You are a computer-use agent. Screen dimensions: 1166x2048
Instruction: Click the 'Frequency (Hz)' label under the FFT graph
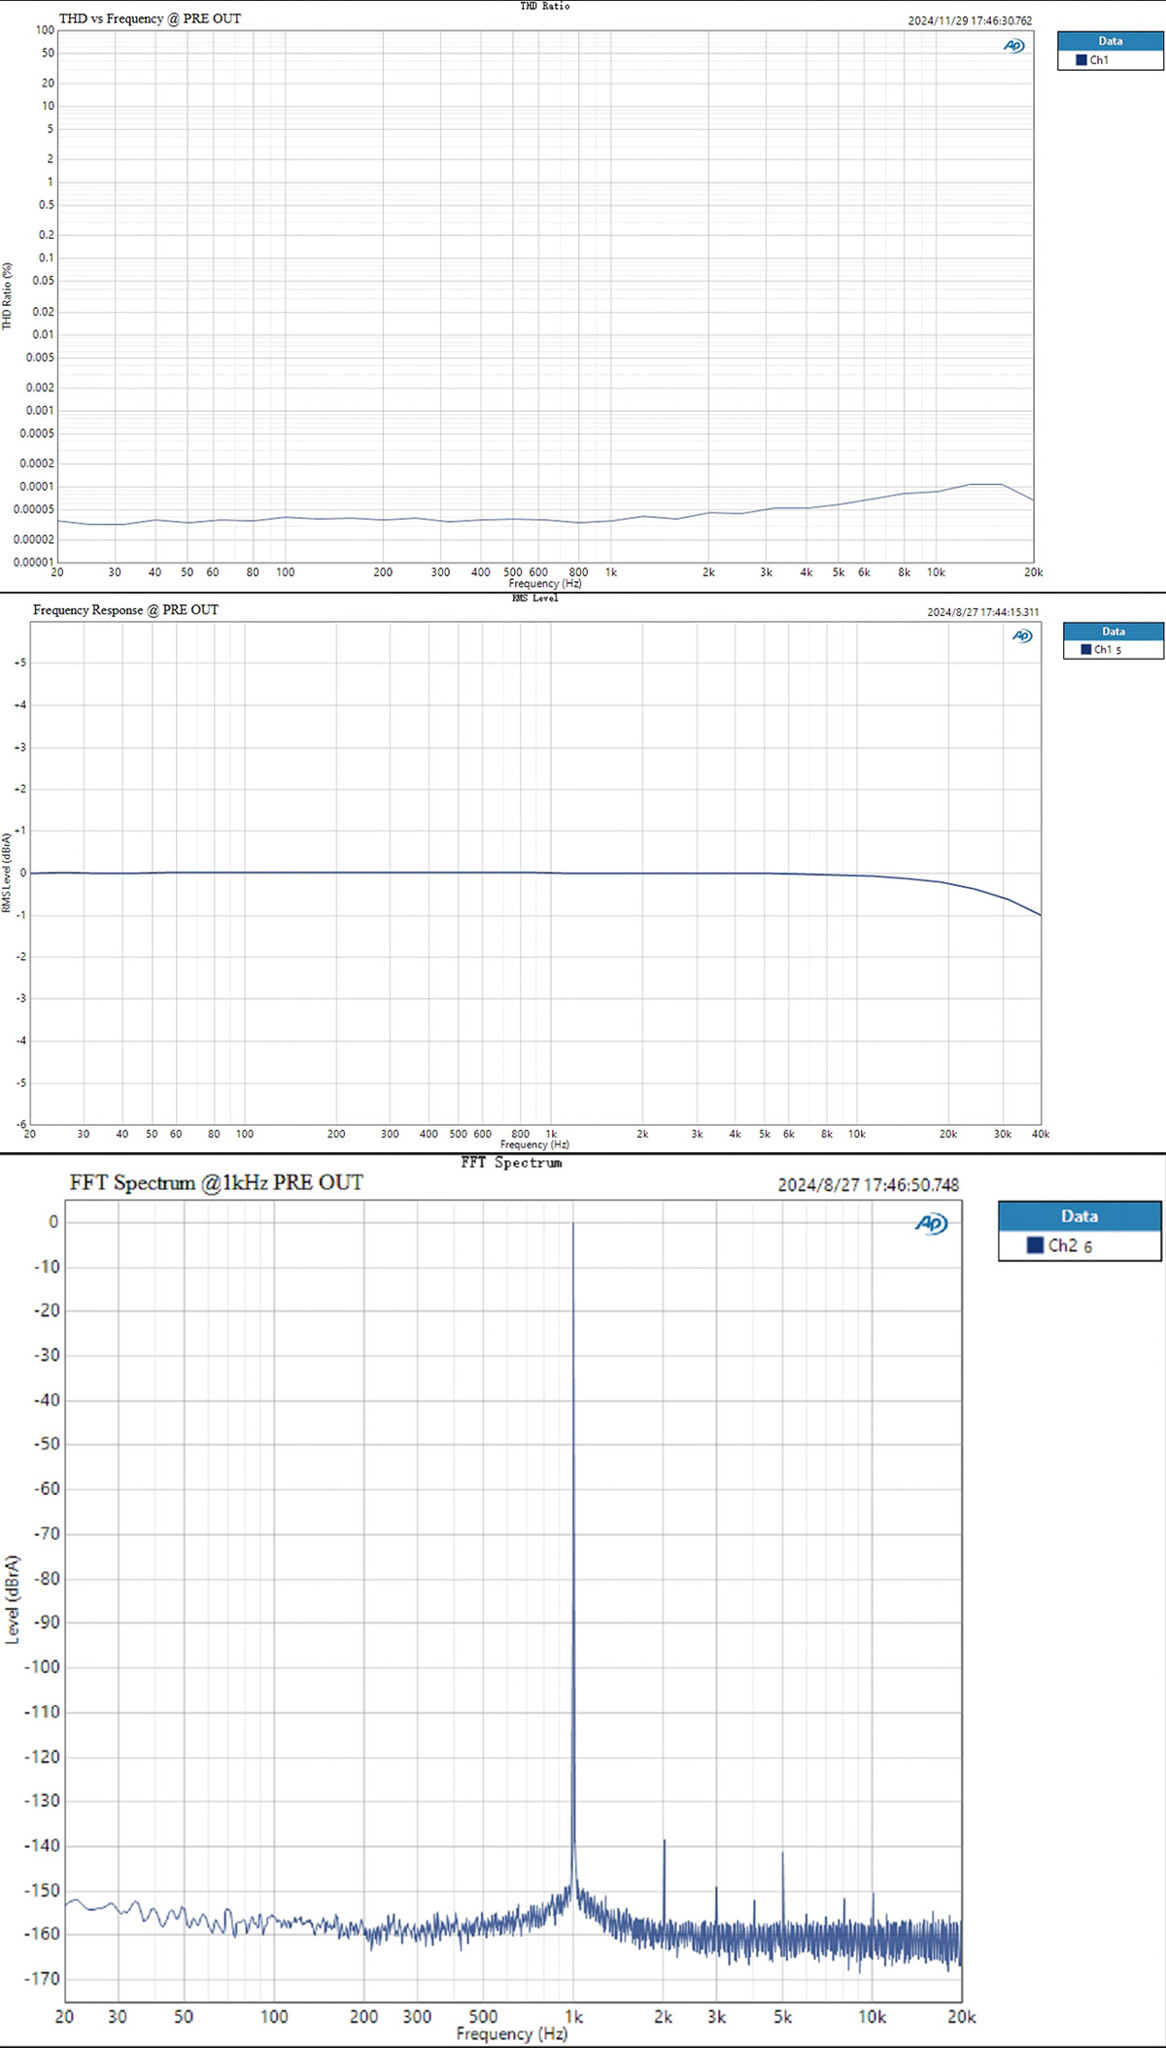coord(511,2033)
